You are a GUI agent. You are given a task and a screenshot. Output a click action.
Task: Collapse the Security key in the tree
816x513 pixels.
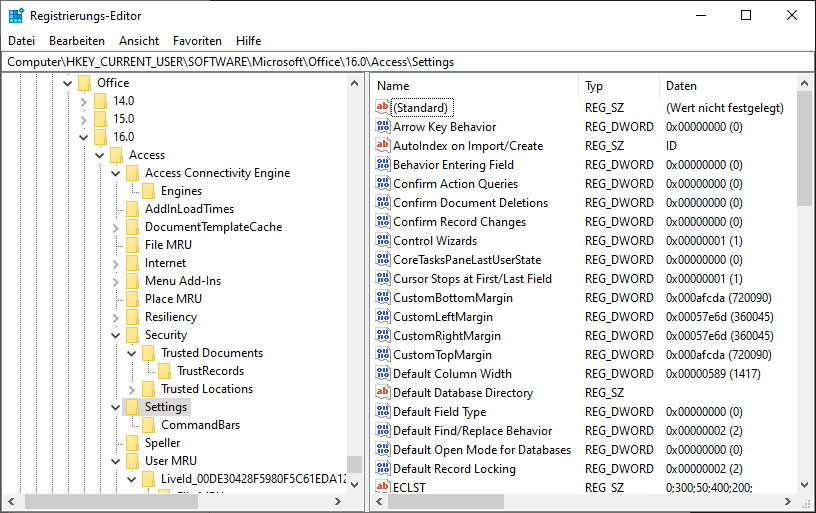click(x=115, y=335)
